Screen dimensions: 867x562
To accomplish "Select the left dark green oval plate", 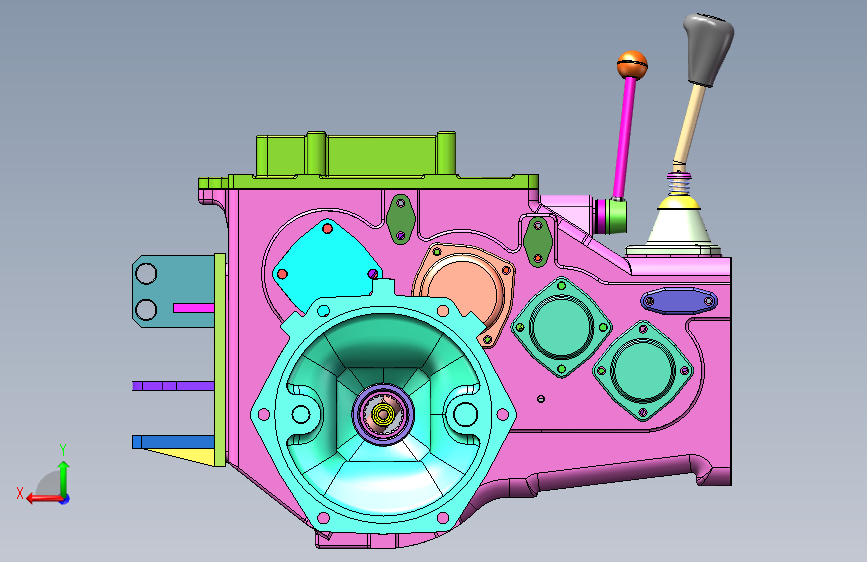I will (x=401, y=219).
